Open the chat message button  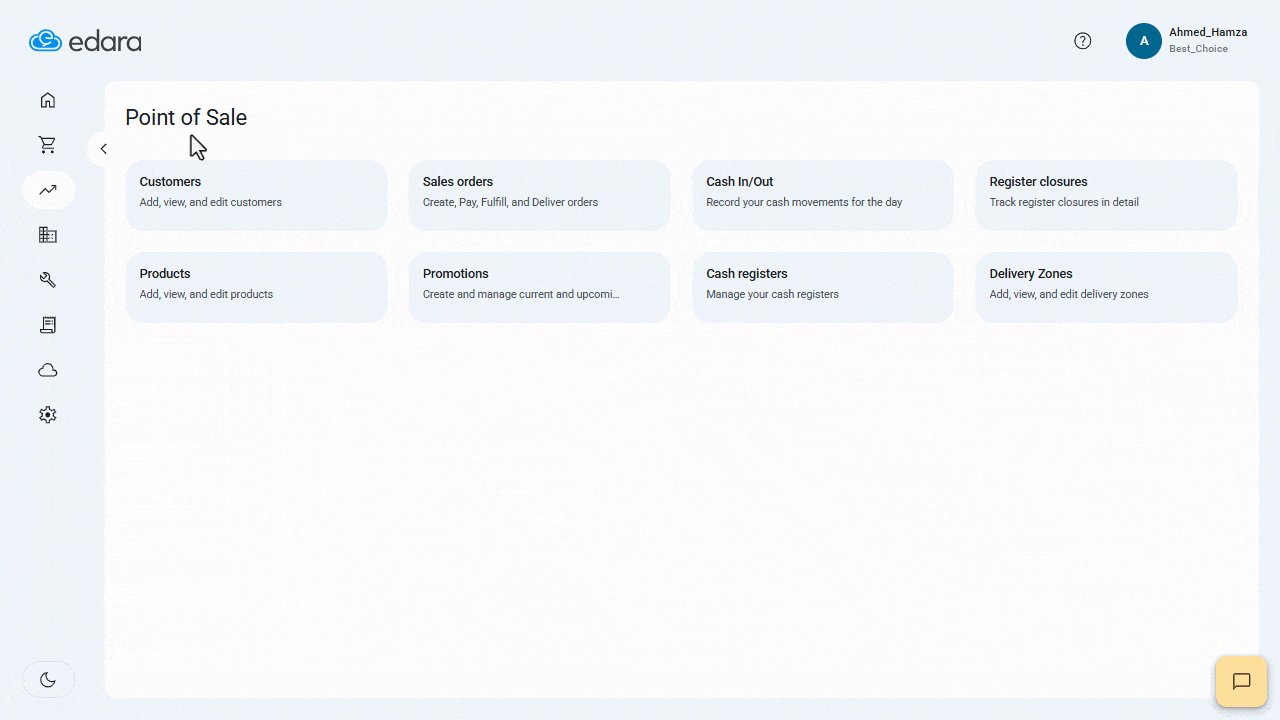1241,682
